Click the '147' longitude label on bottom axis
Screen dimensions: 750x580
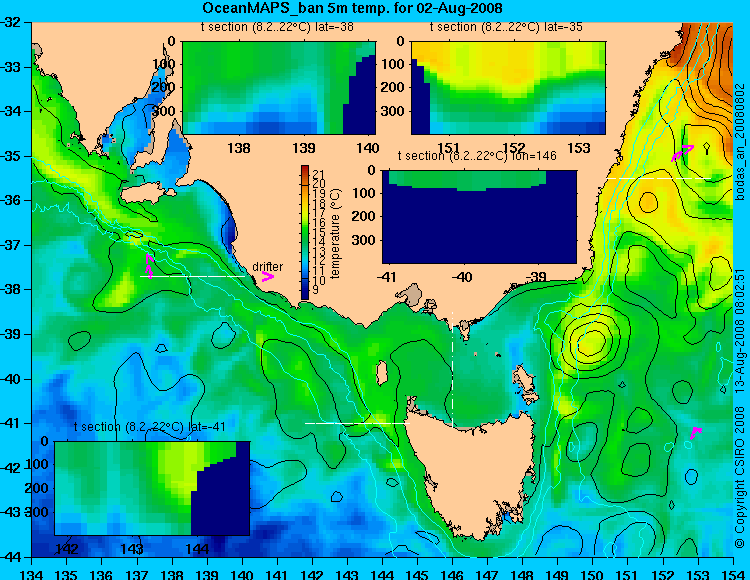coord(487,574)
